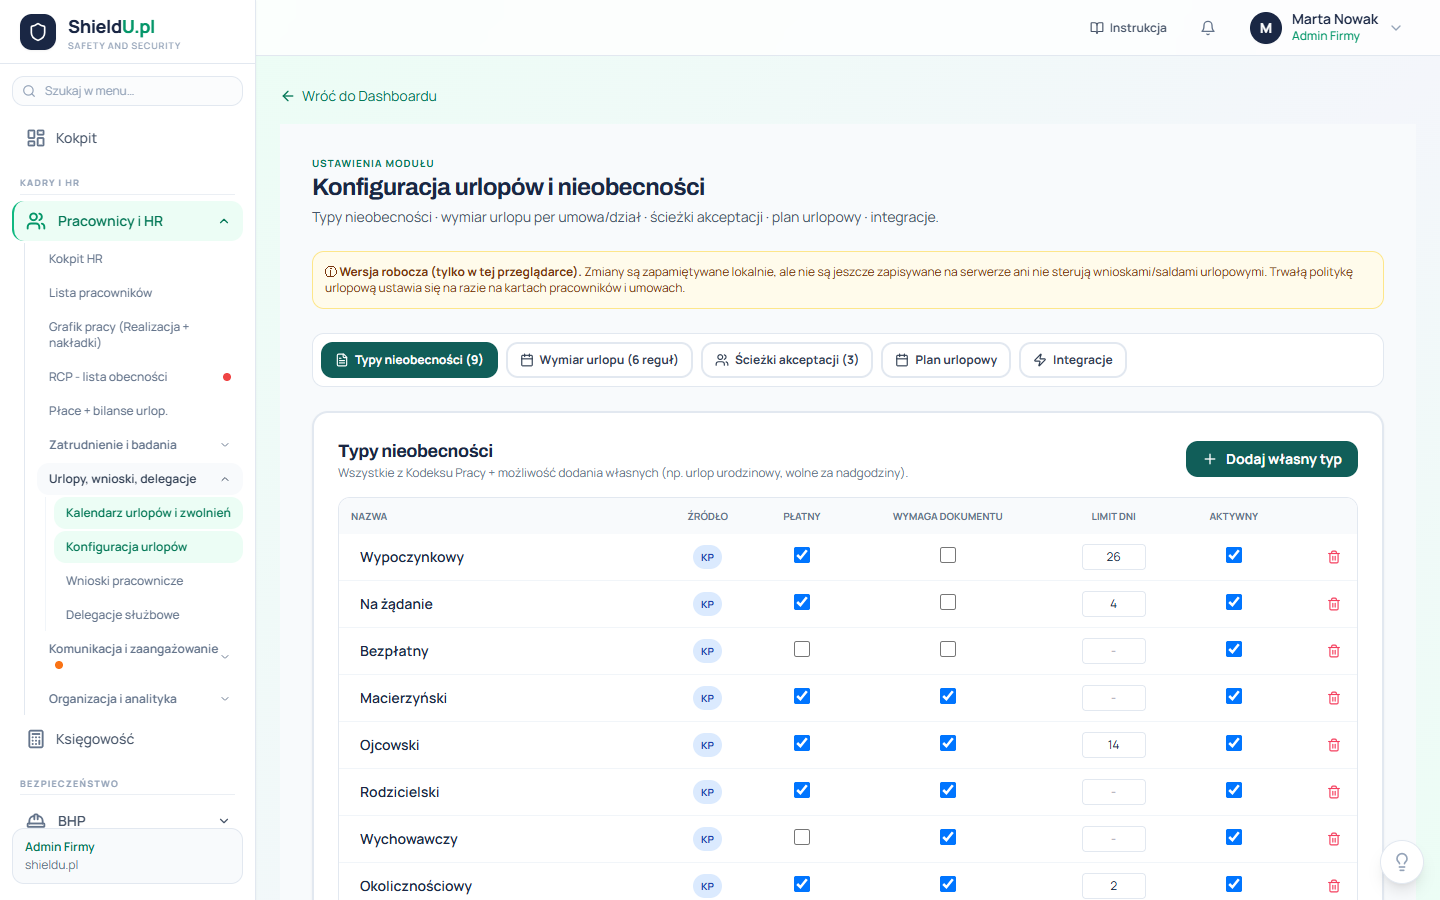Image resolution: width=1440 pixels, height=900 pixels.
Task: Click the KP badge for Bezpłatny
Action: 707,651
